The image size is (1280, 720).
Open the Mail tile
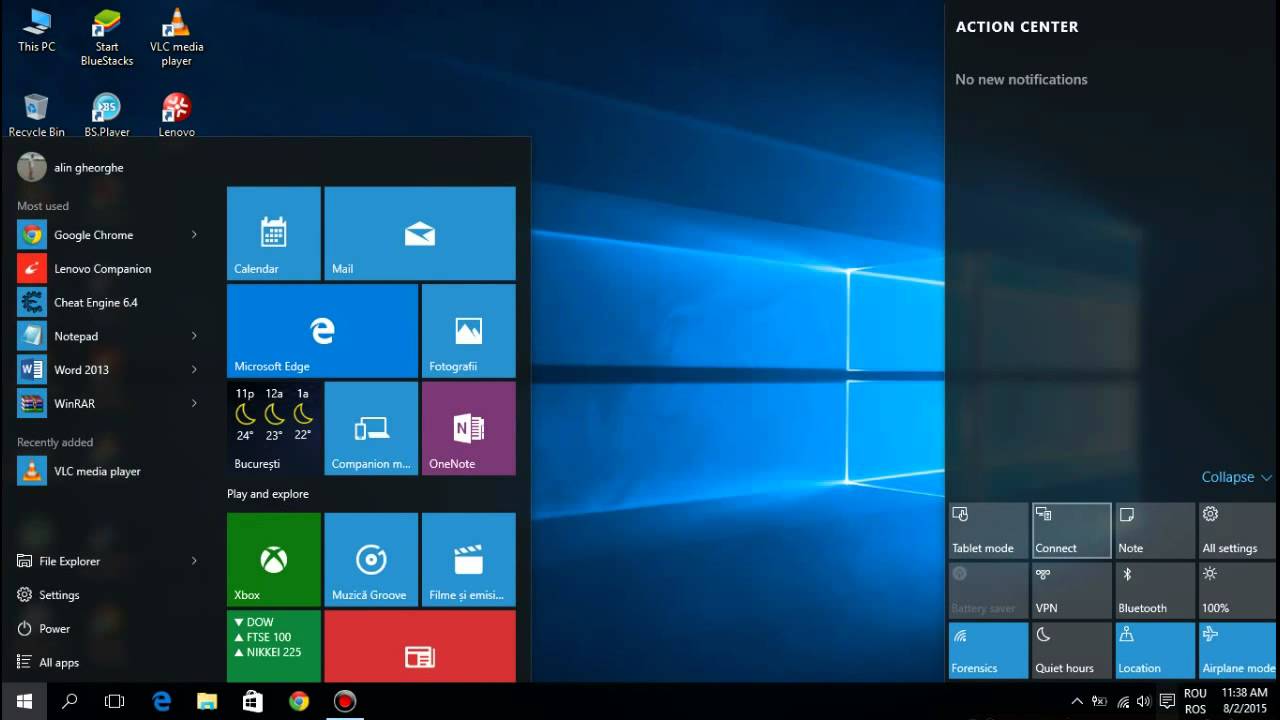pos(420,233)
